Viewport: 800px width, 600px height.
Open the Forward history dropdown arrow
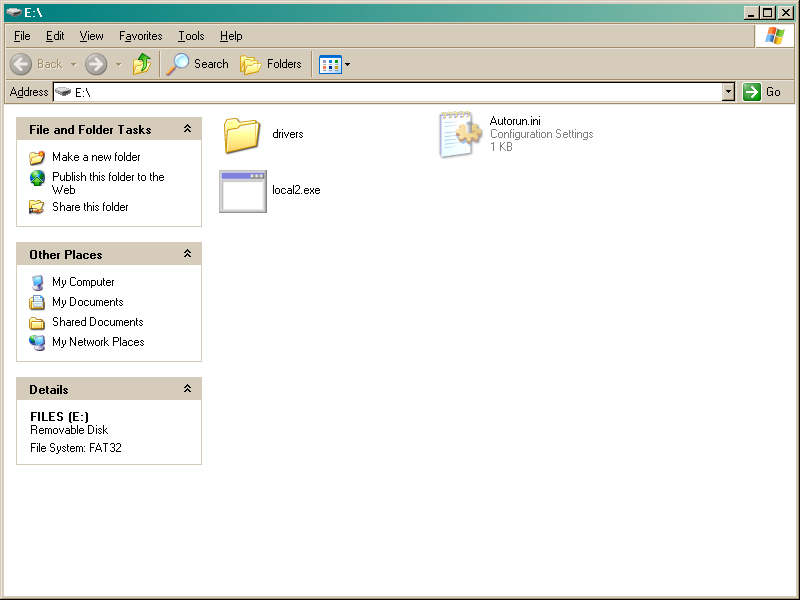(118, 64)
